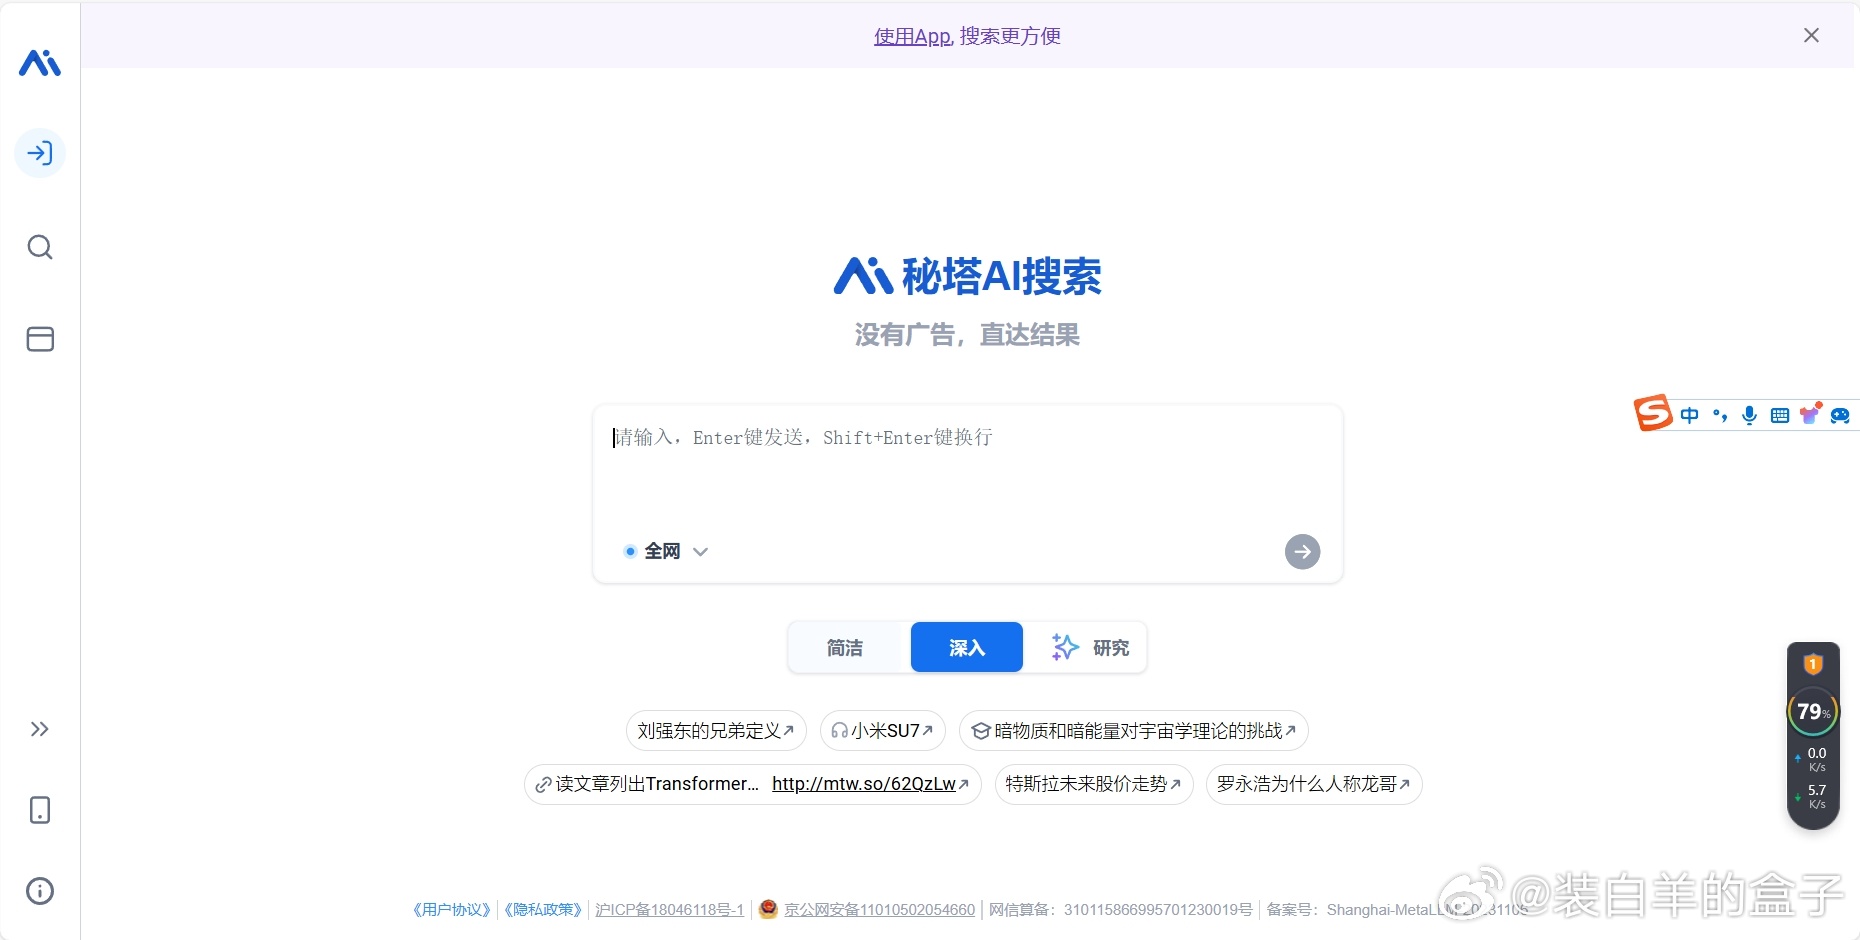Image resolution: width=1860 pixels, height=940 pixels.
Task: Try suggestion 罗永浩为什么人称龙哥
Action: pyautogui.click(x=1314, y=784)
